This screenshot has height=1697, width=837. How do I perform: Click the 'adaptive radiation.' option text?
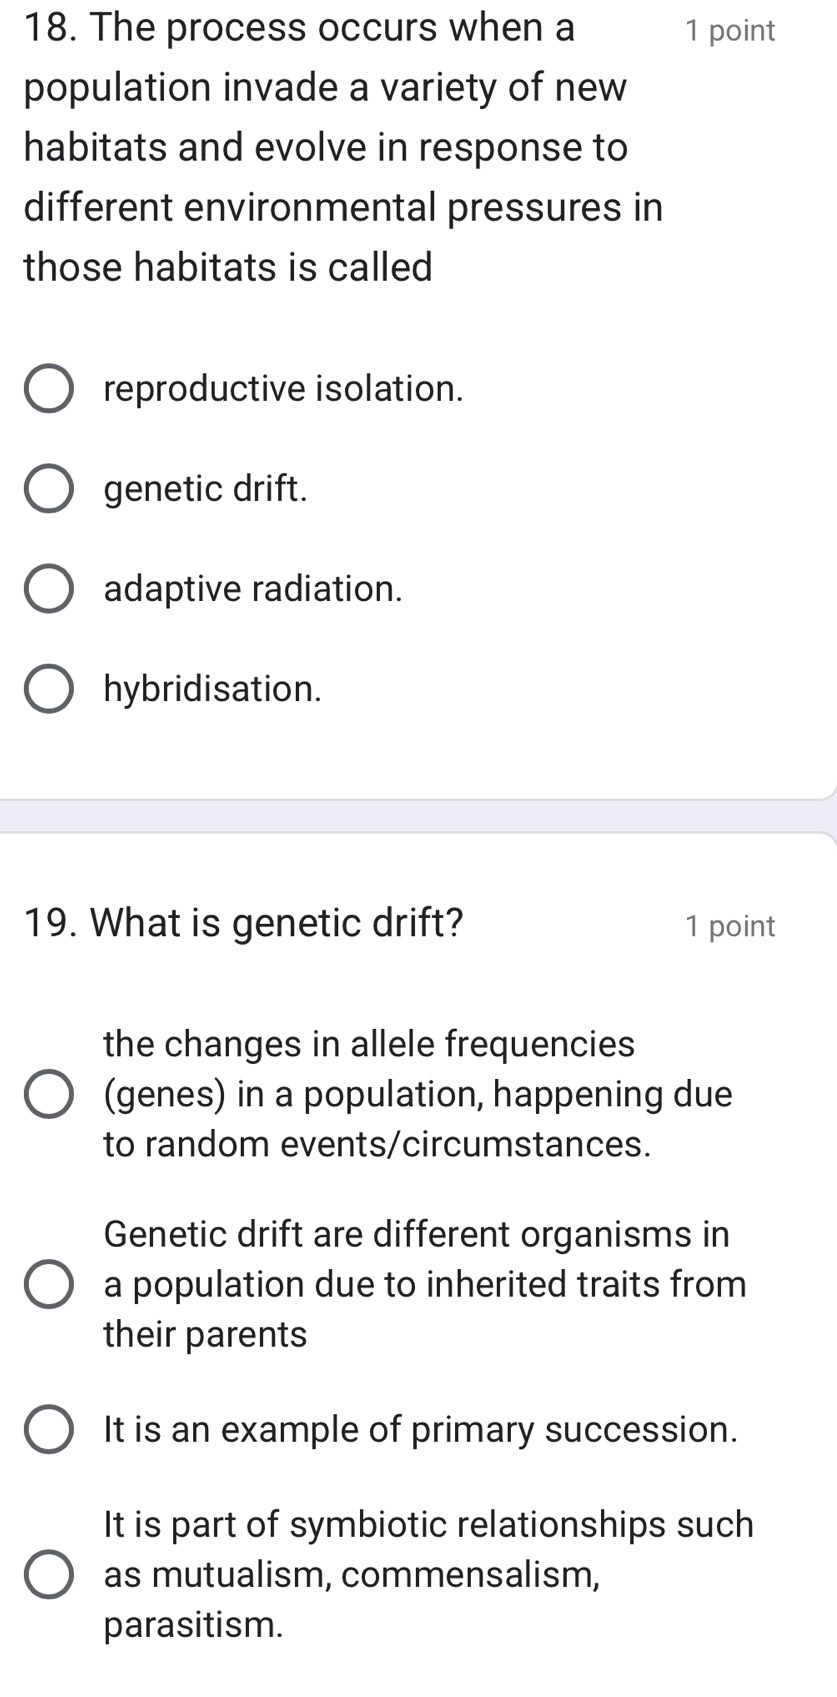(x=253, y=589)
